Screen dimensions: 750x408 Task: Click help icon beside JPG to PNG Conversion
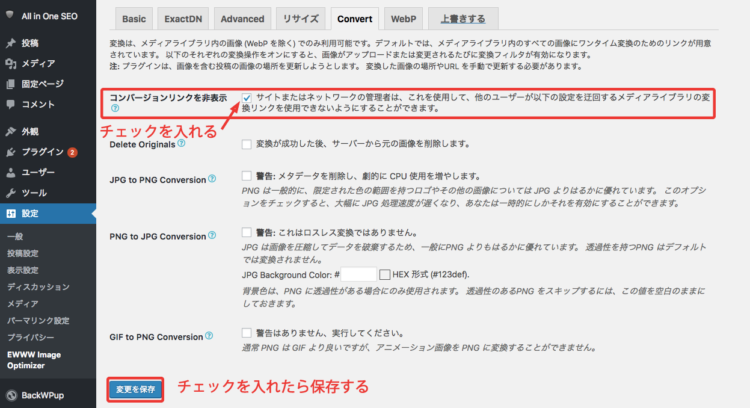pos(212,178)
